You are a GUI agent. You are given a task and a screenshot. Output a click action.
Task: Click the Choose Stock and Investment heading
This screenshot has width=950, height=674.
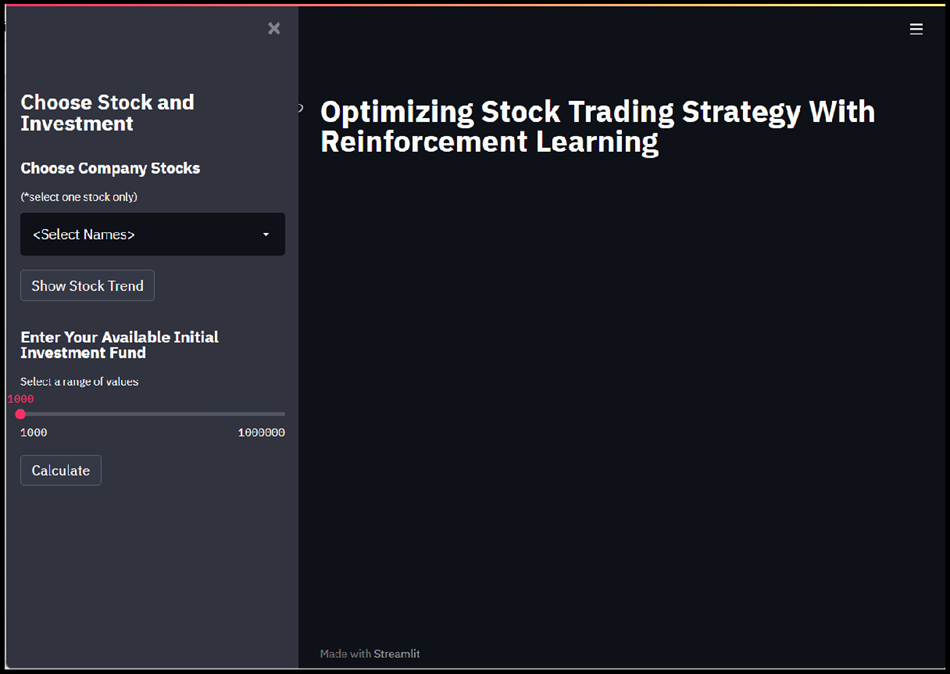107,113
